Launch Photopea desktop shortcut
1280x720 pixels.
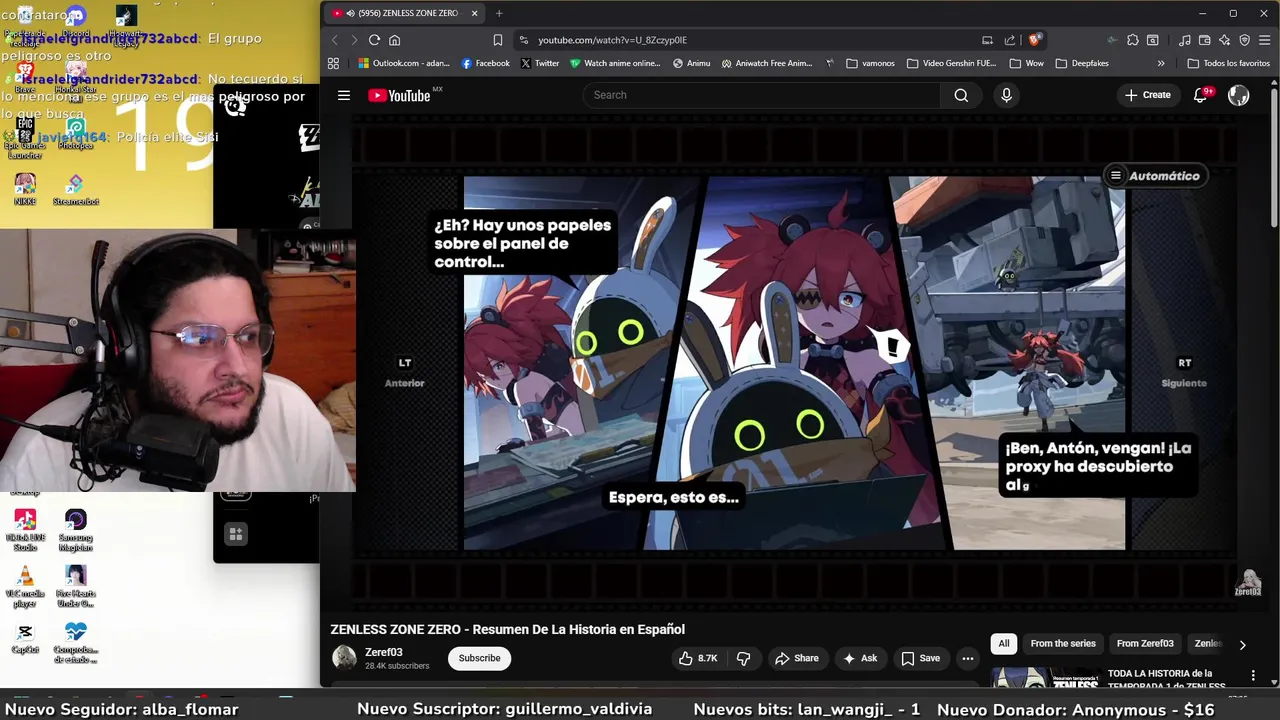click(x=75, y=134)
